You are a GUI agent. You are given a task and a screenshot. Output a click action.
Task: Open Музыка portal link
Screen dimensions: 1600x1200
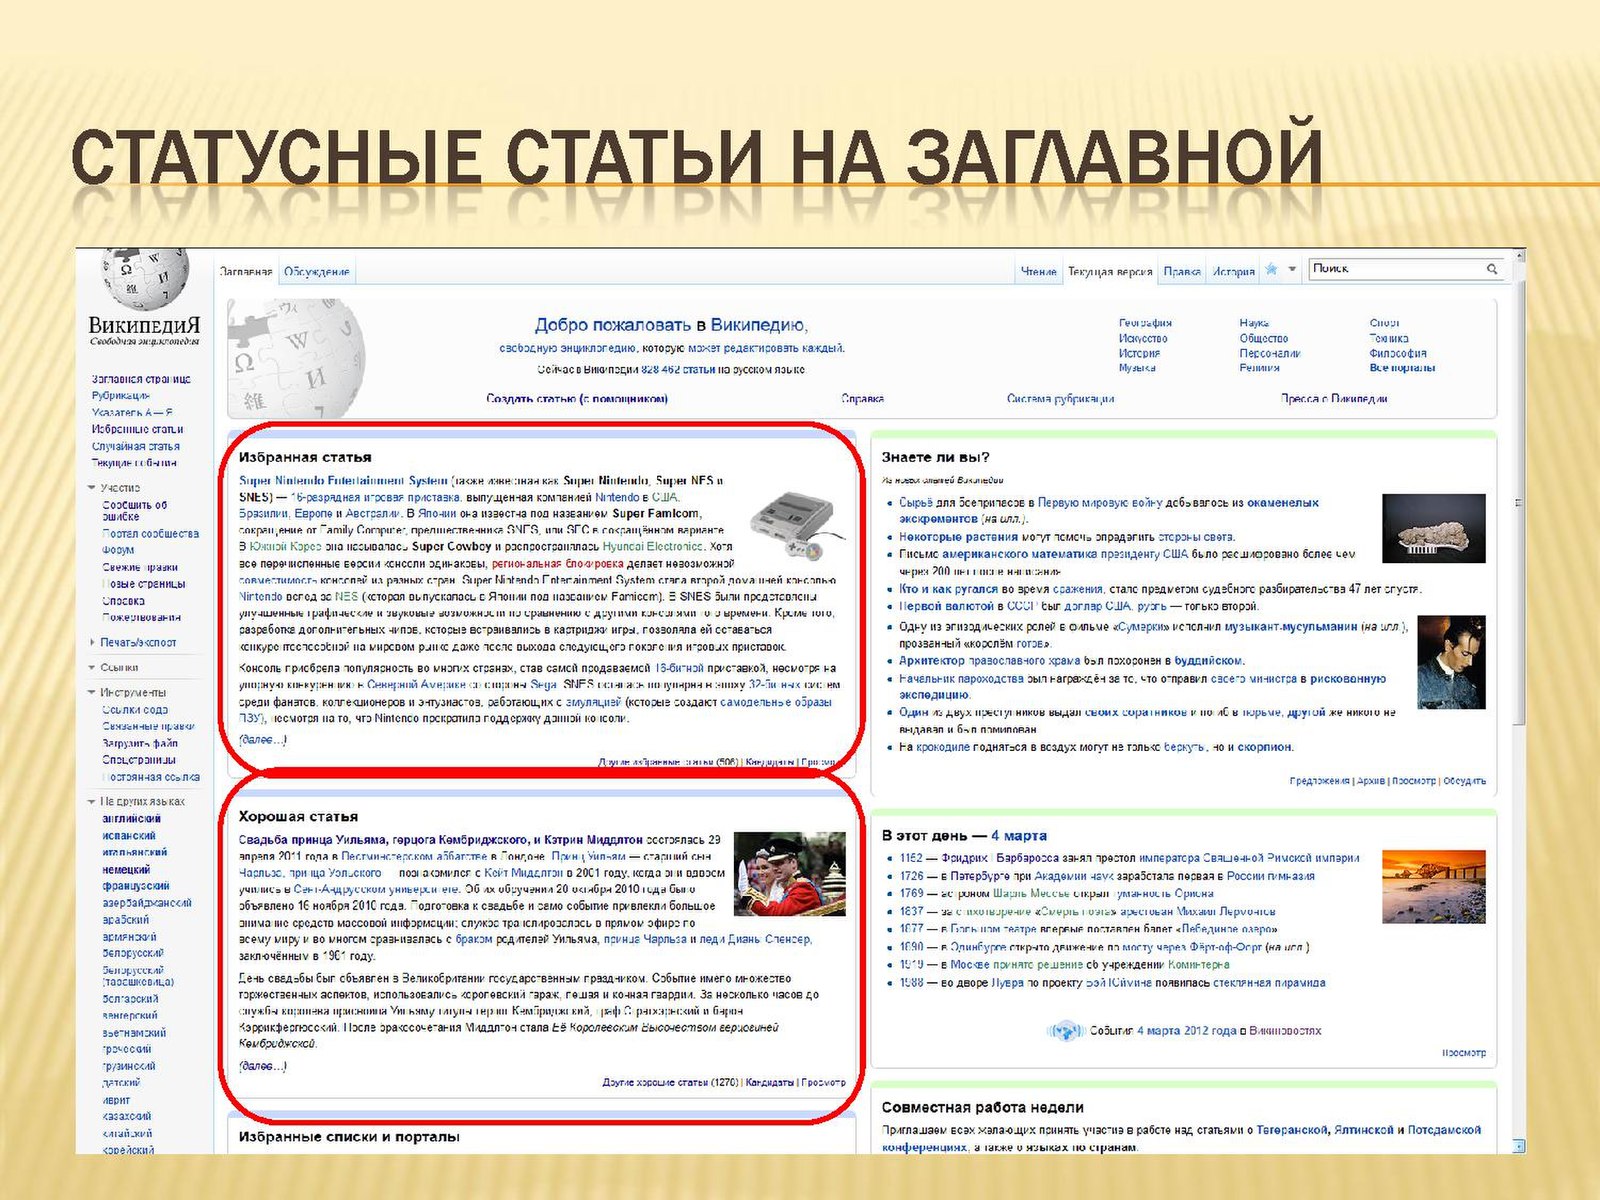(1137, 368)
